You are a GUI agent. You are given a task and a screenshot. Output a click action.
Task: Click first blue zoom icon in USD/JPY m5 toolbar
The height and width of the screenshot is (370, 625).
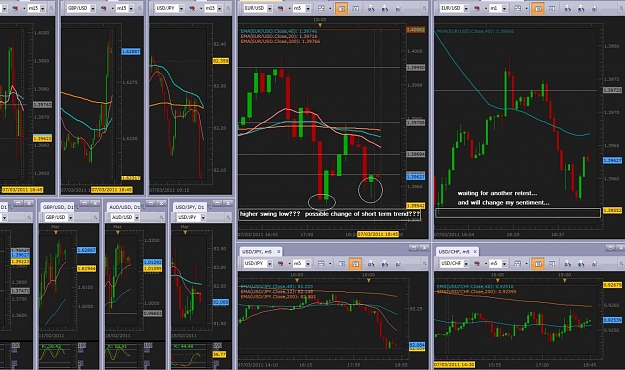pyautogui.click(x=371, y=264)
